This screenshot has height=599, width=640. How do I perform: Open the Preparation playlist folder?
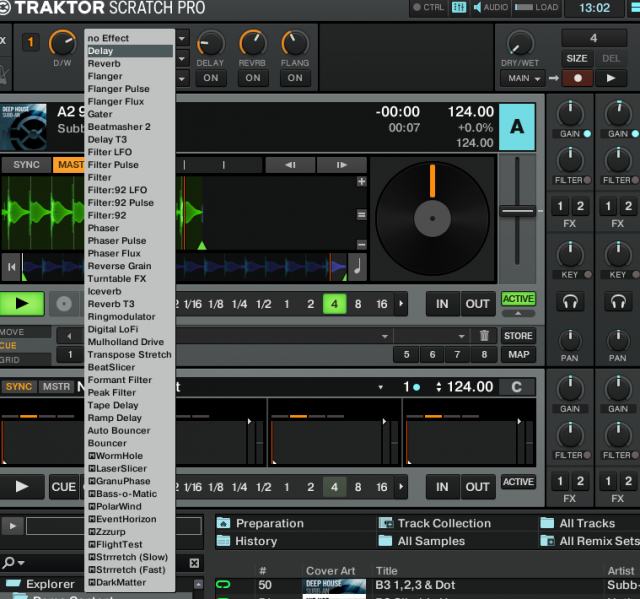click(x=260, y=523)
